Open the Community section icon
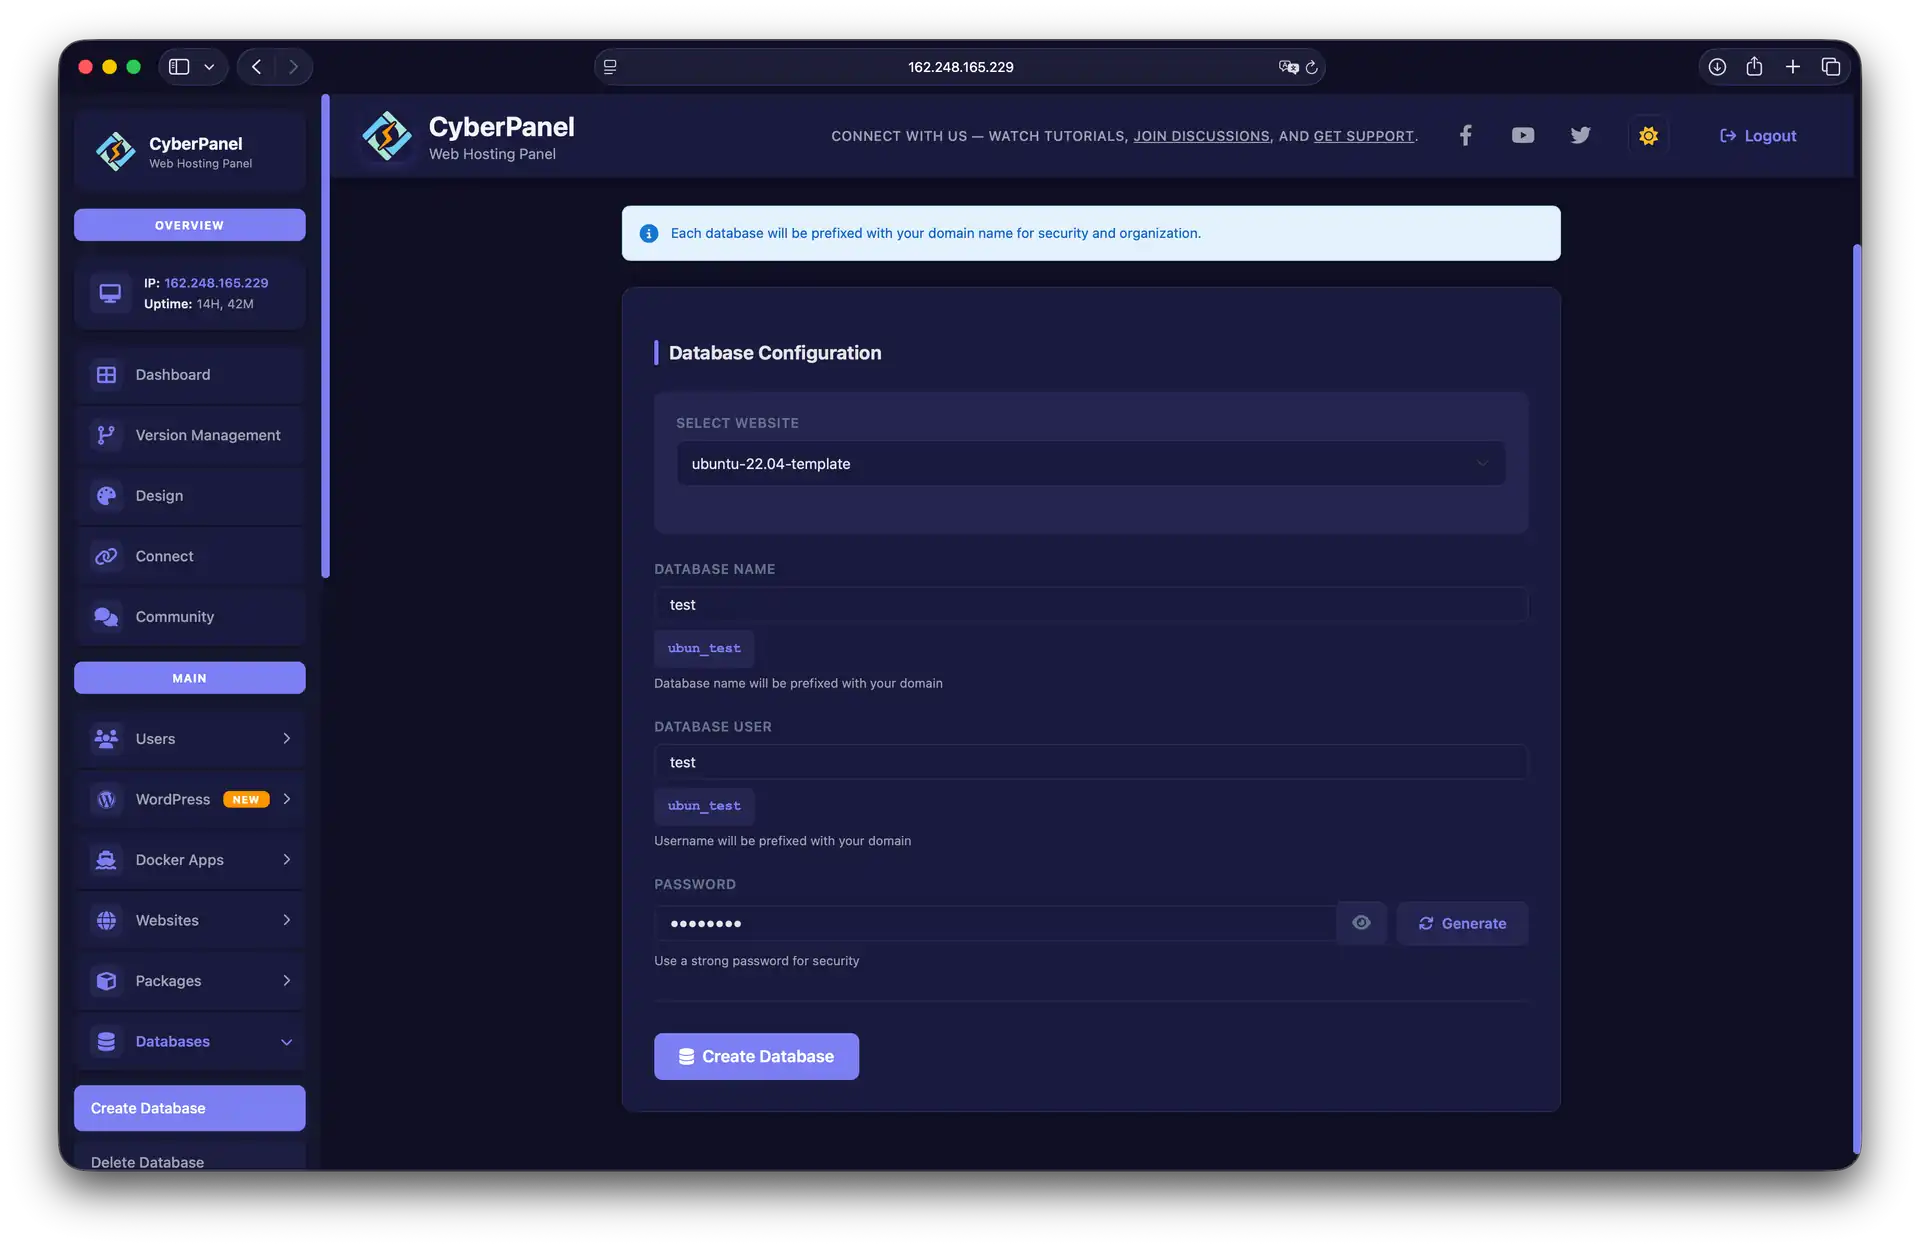Image resolution: width=1920 pixels, height=1248 pixels. click(107, 617)
